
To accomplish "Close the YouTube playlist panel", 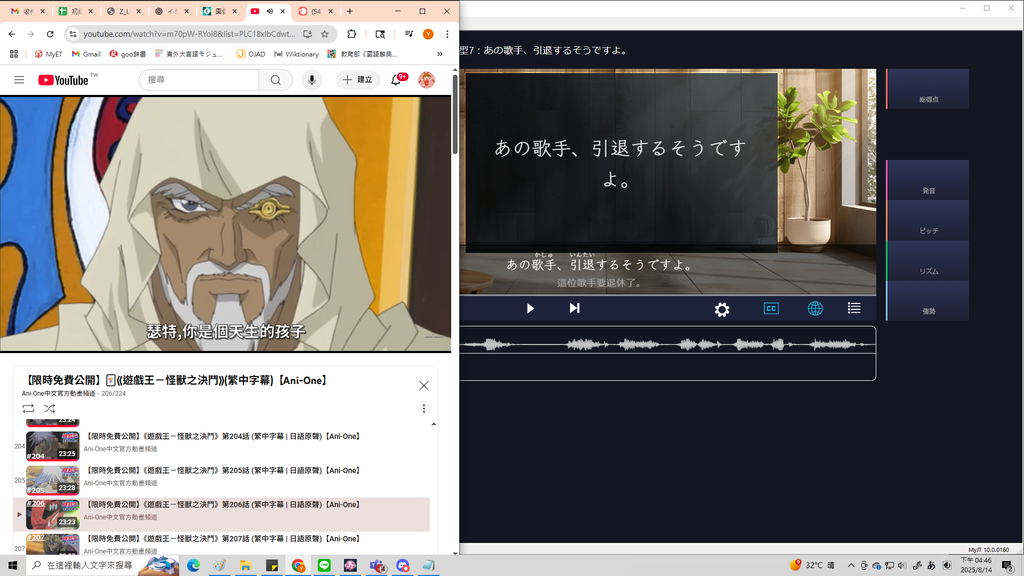I will [x=424, y=385].
